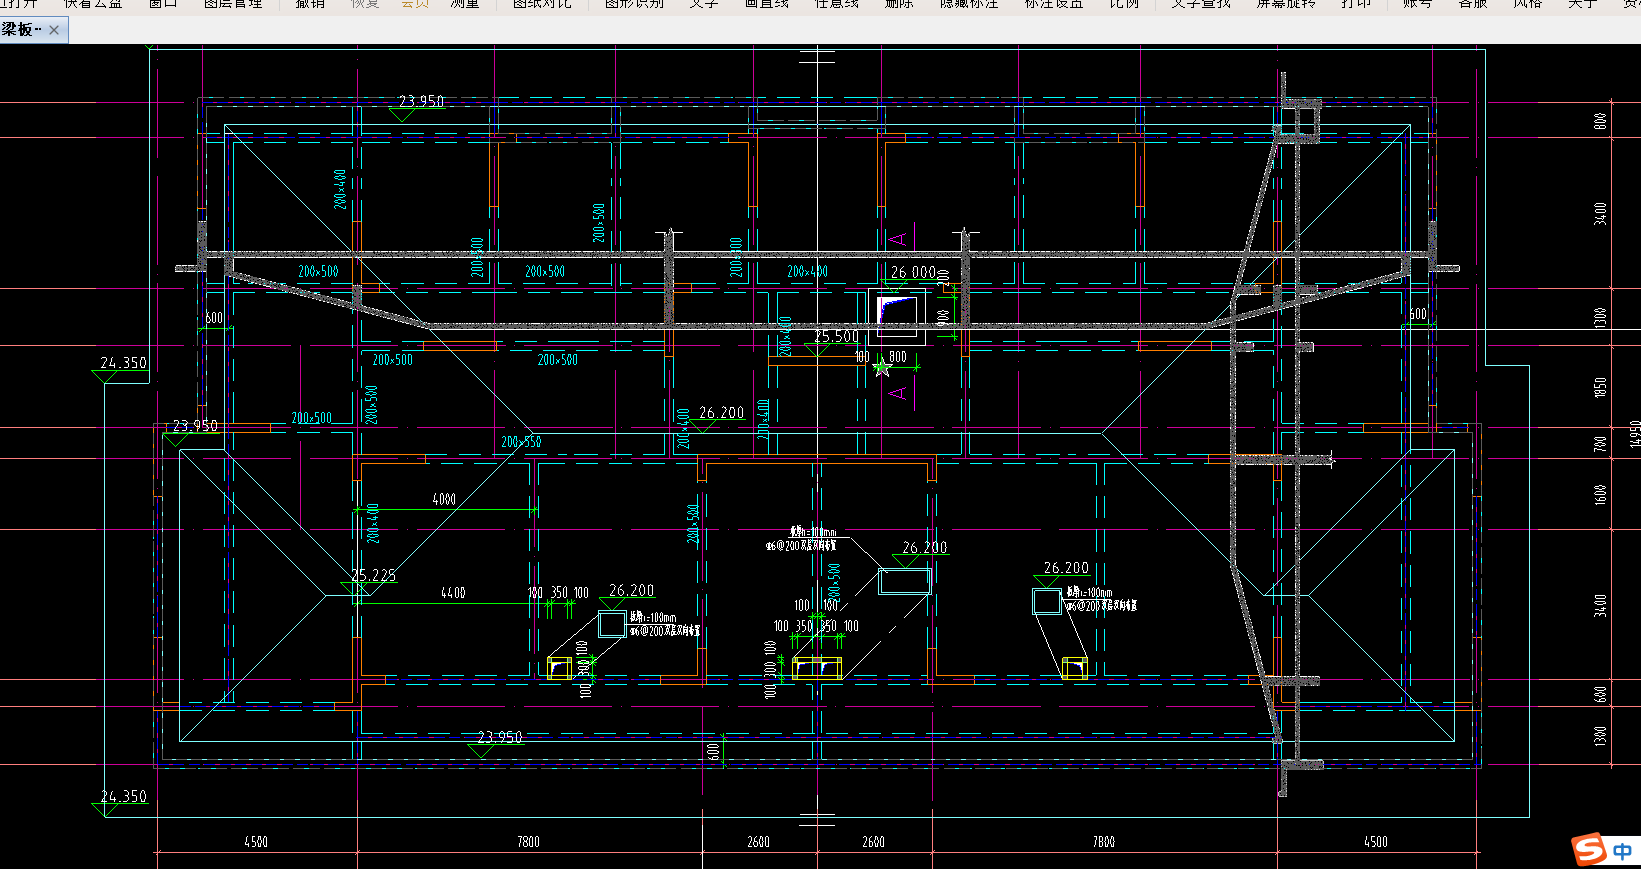The width and height of the screenshot is (1641, 869).
Task: Click the 200×550 beam size label
Action: point(521,442)
